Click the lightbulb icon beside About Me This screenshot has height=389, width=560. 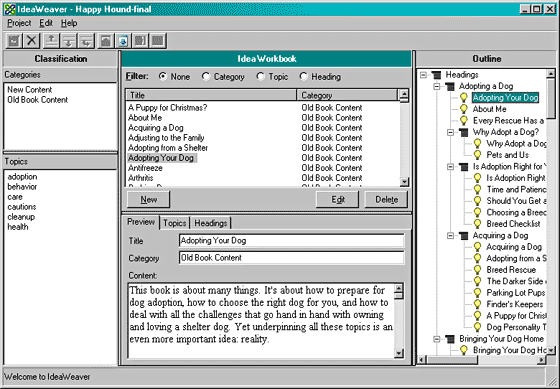[464, 109]
